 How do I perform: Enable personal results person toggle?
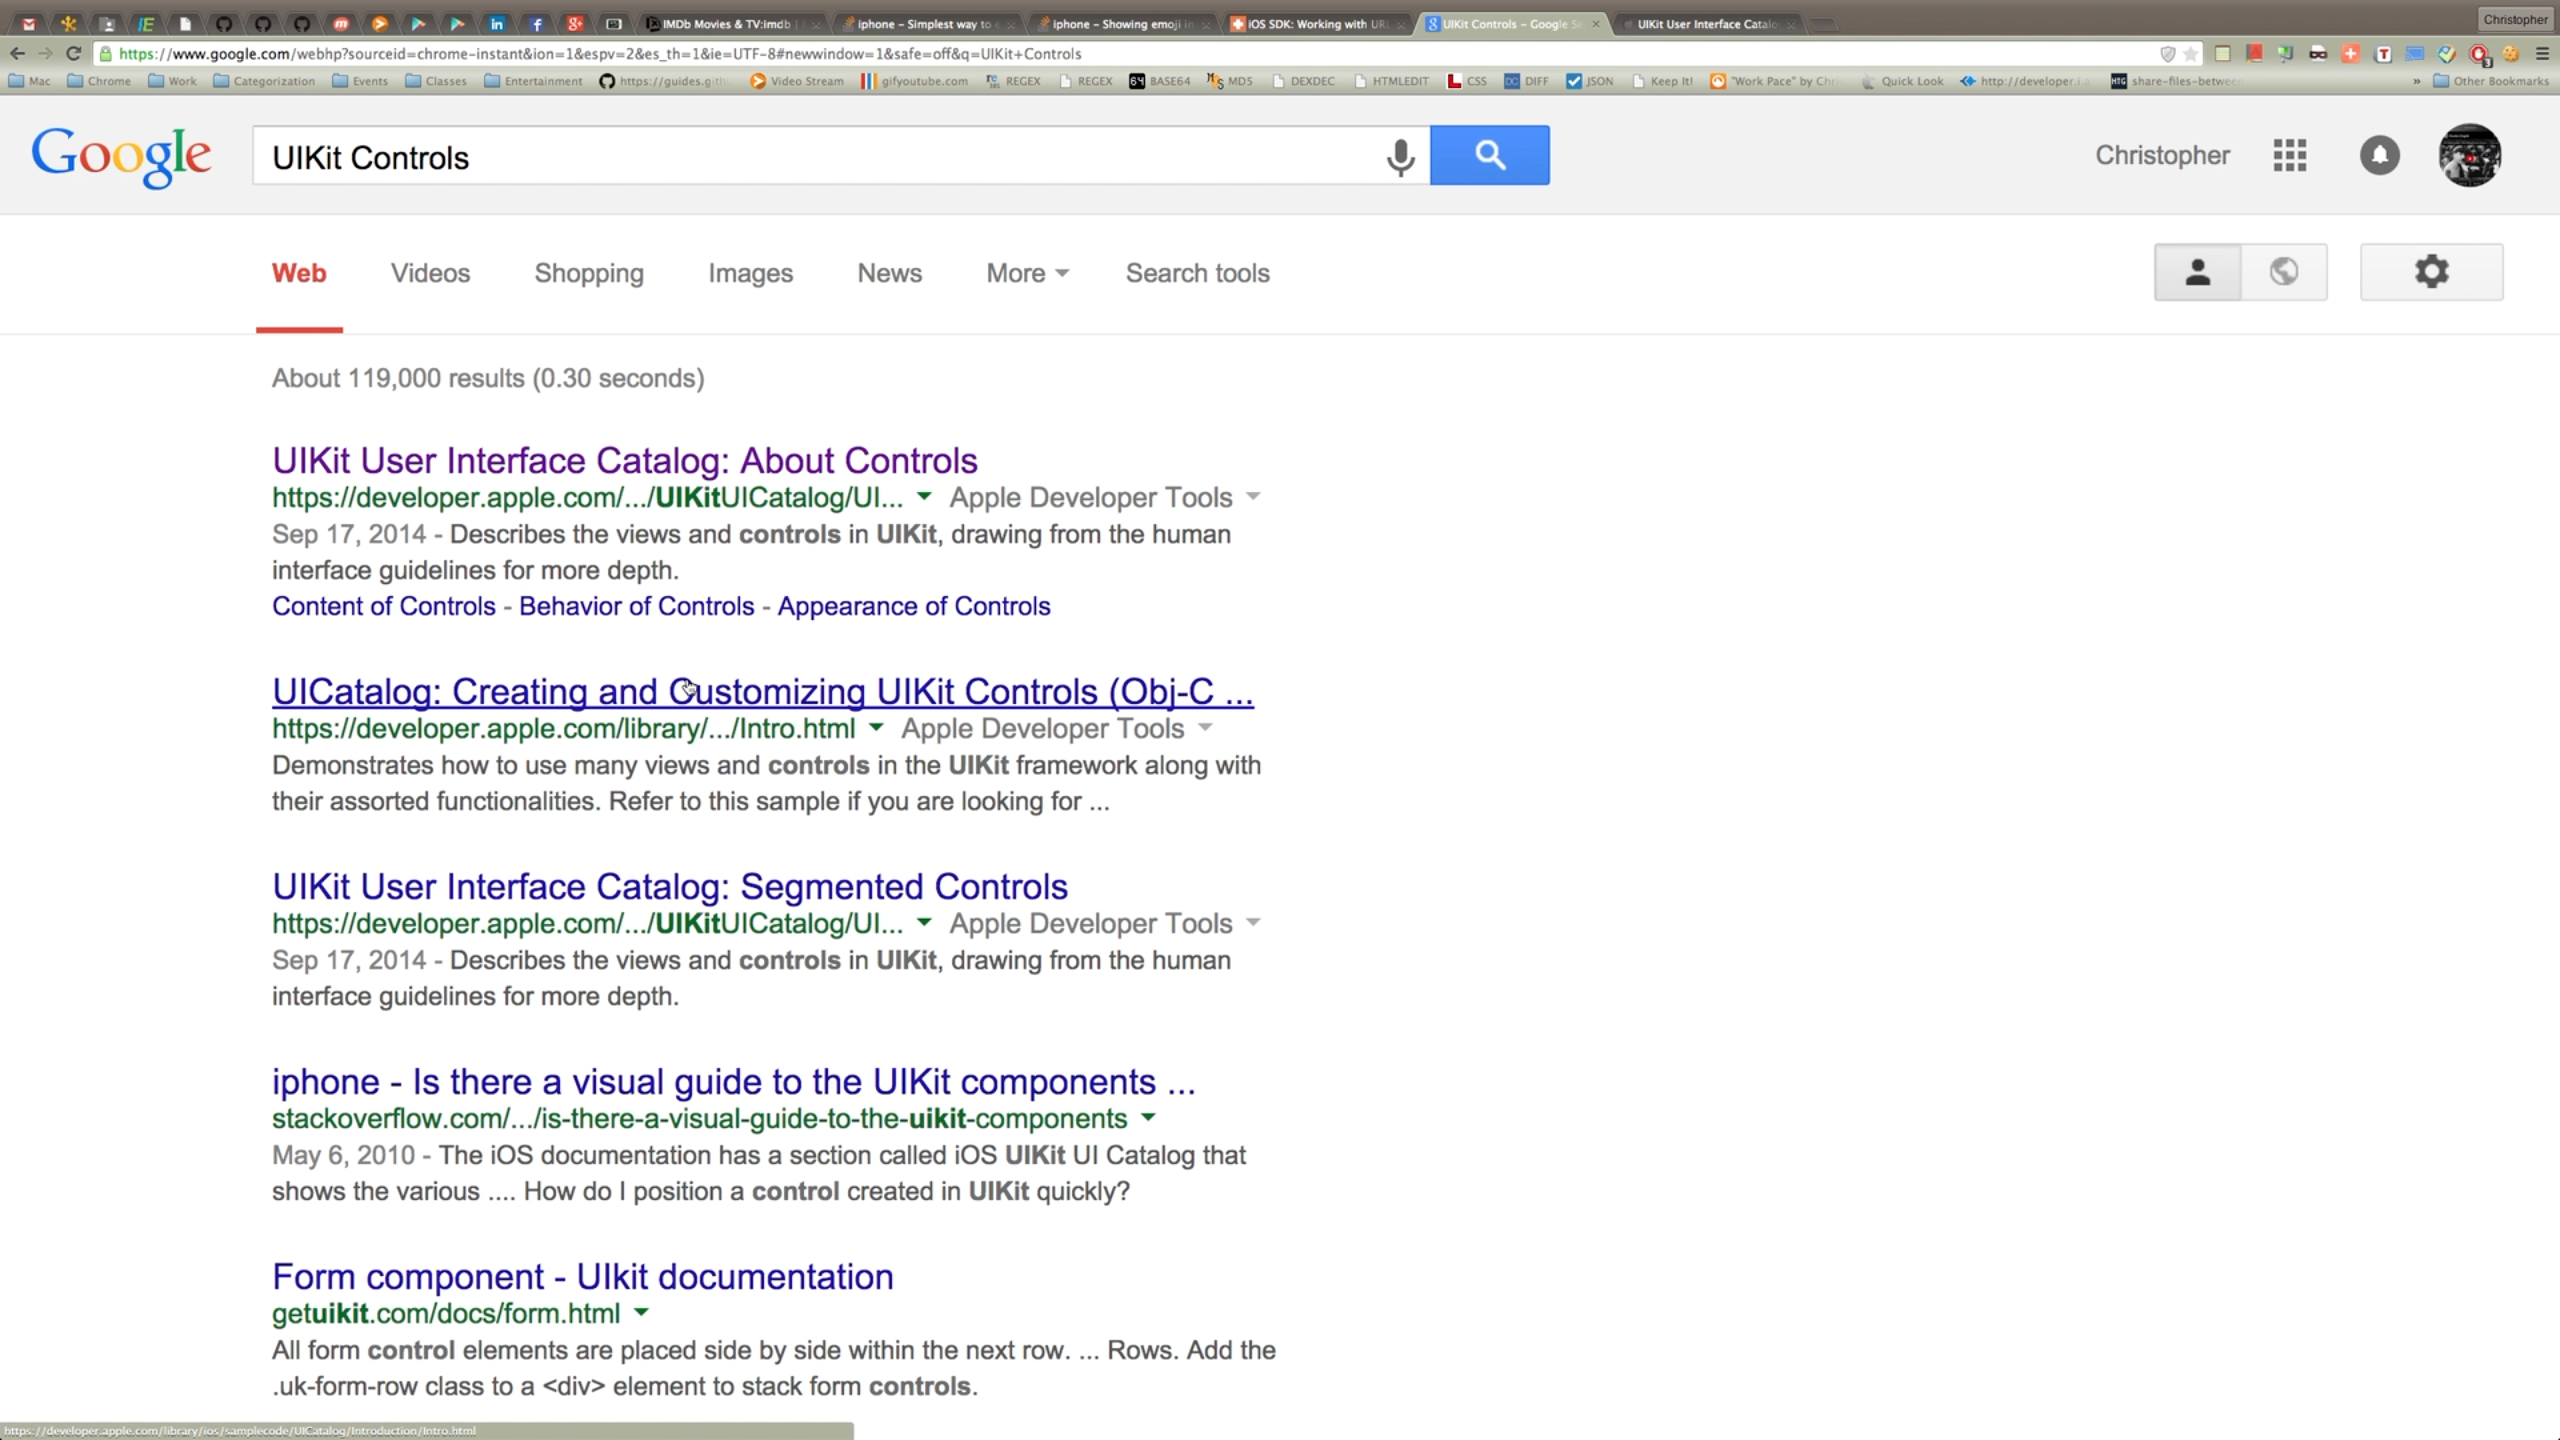point(2197,272)
